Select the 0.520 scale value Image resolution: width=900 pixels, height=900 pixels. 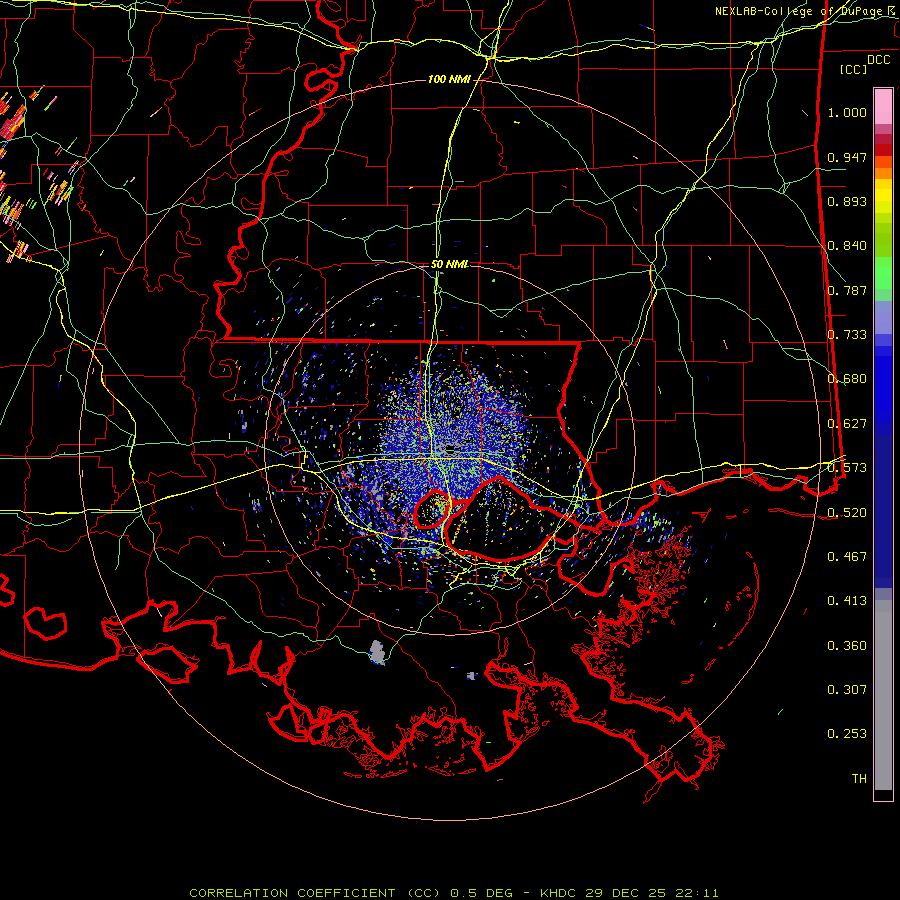pyautogui.click(x=847, y=513)
